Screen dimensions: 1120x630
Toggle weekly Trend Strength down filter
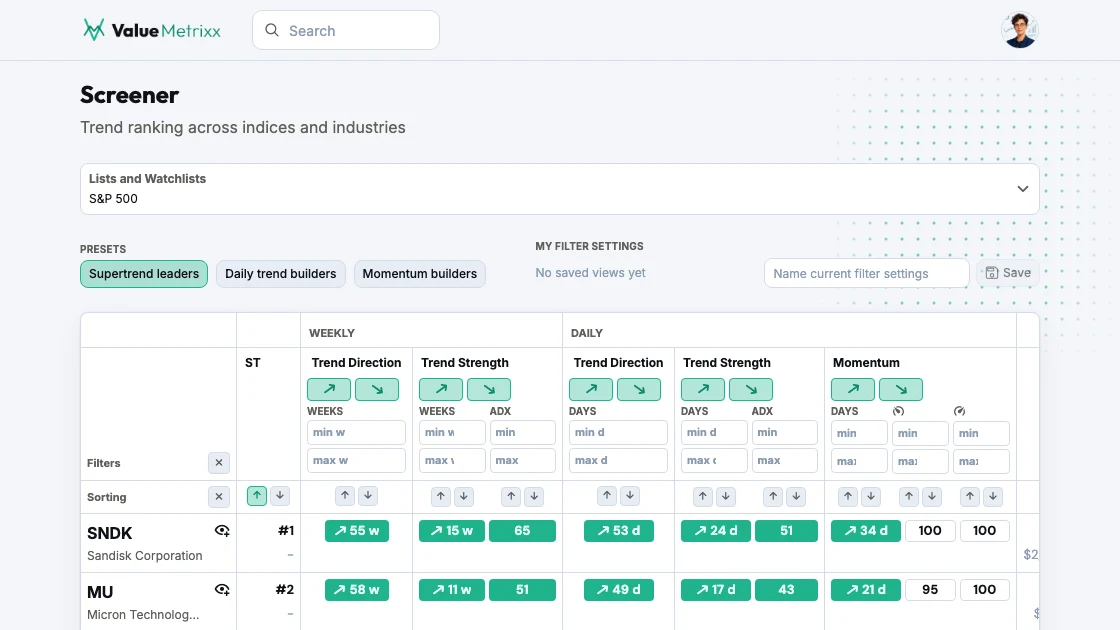[x=489, y=389]
